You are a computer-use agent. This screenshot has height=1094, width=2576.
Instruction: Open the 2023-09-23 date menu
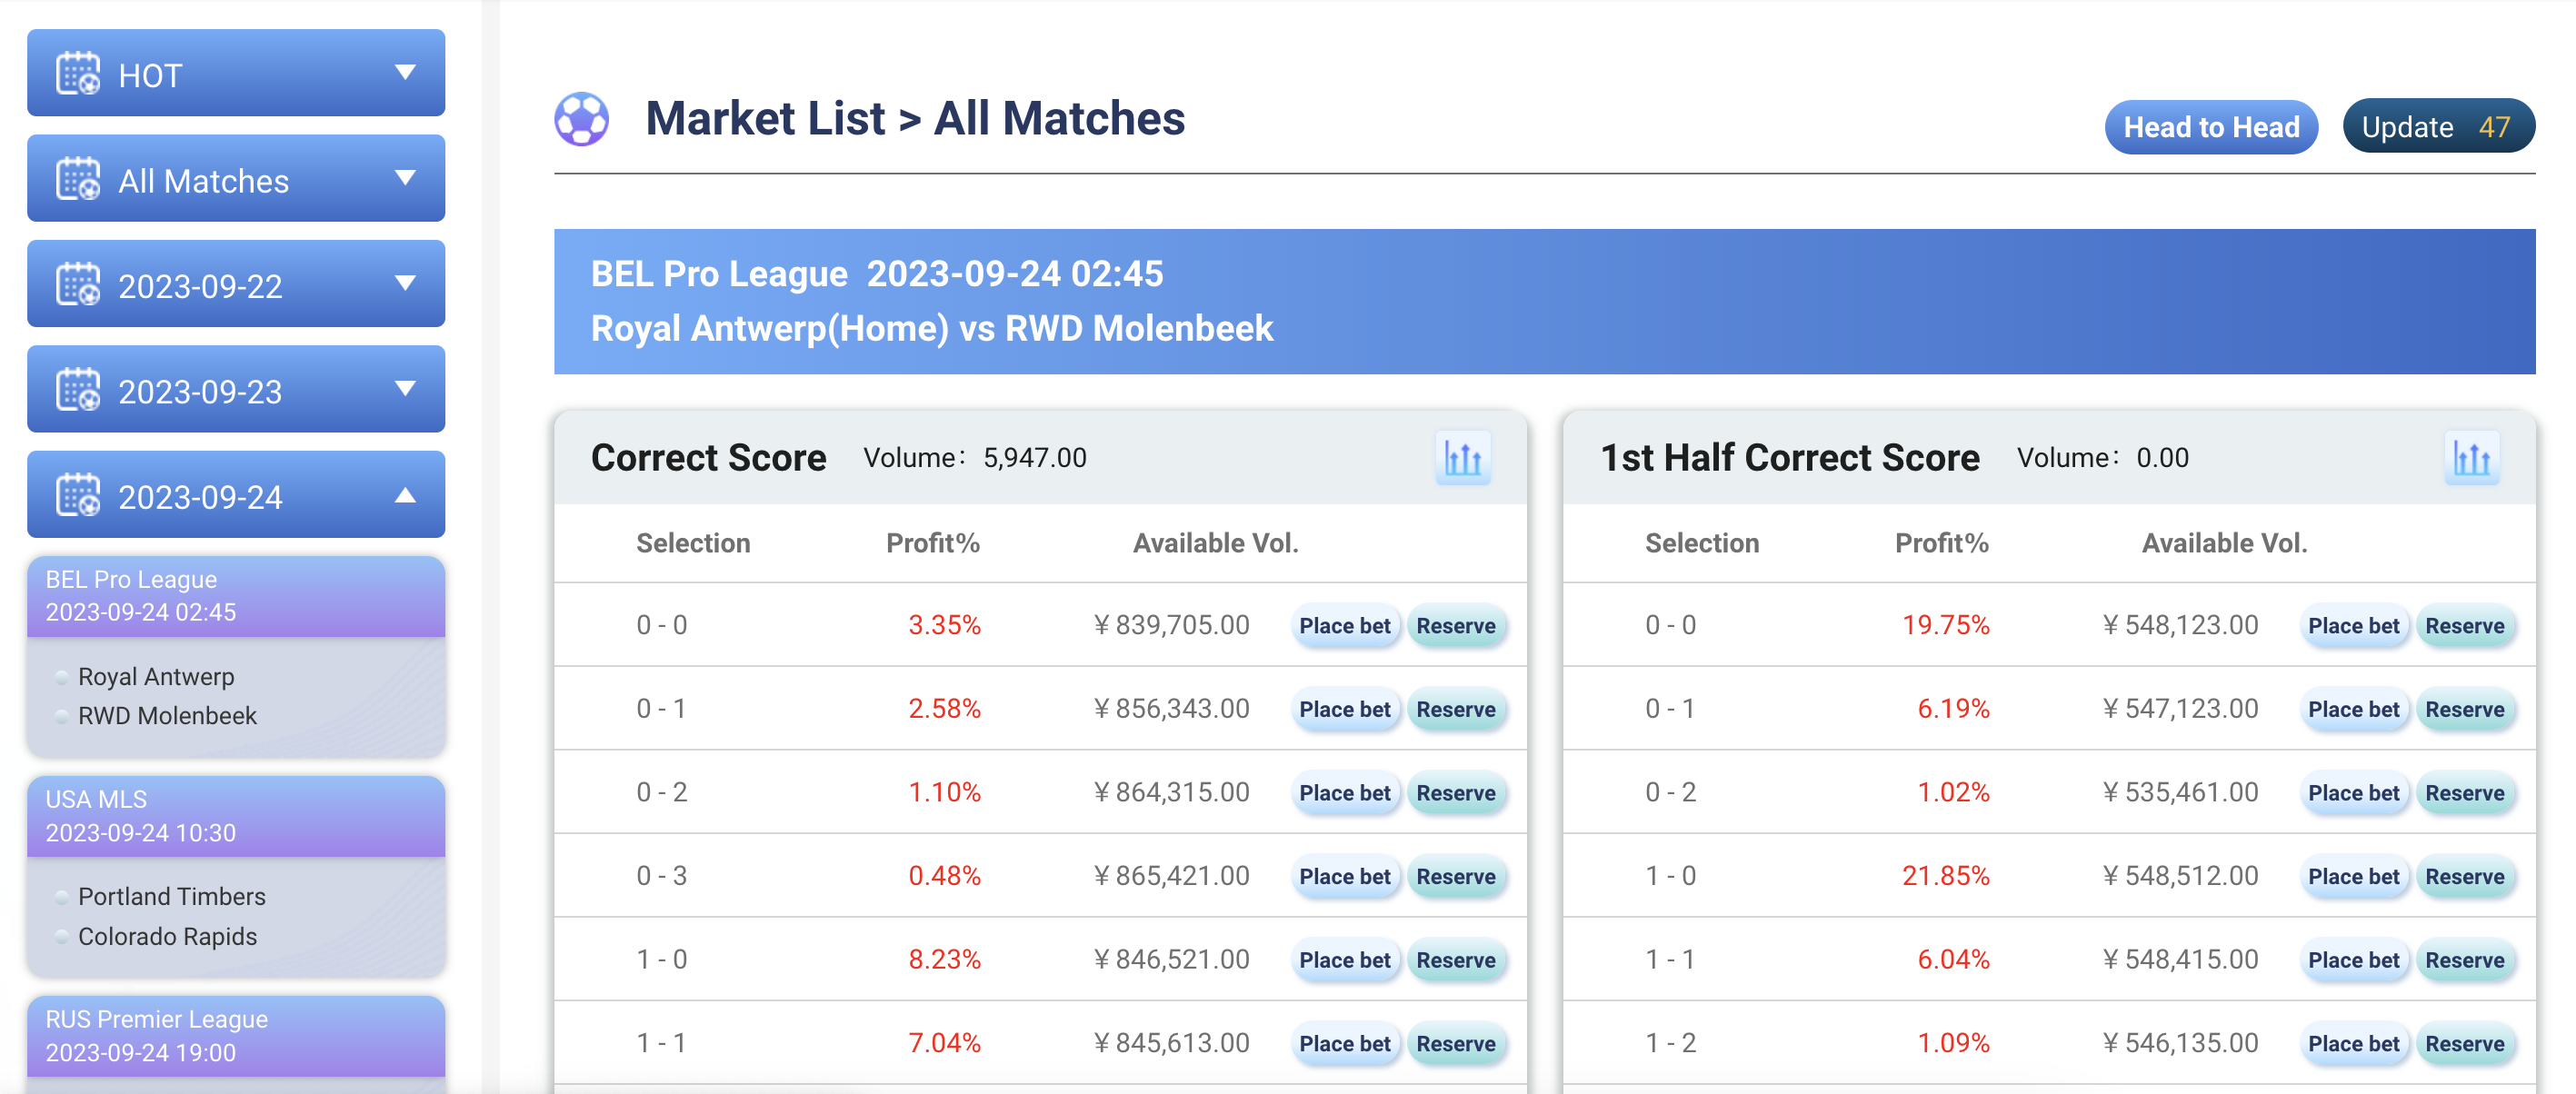pos(236,389)
